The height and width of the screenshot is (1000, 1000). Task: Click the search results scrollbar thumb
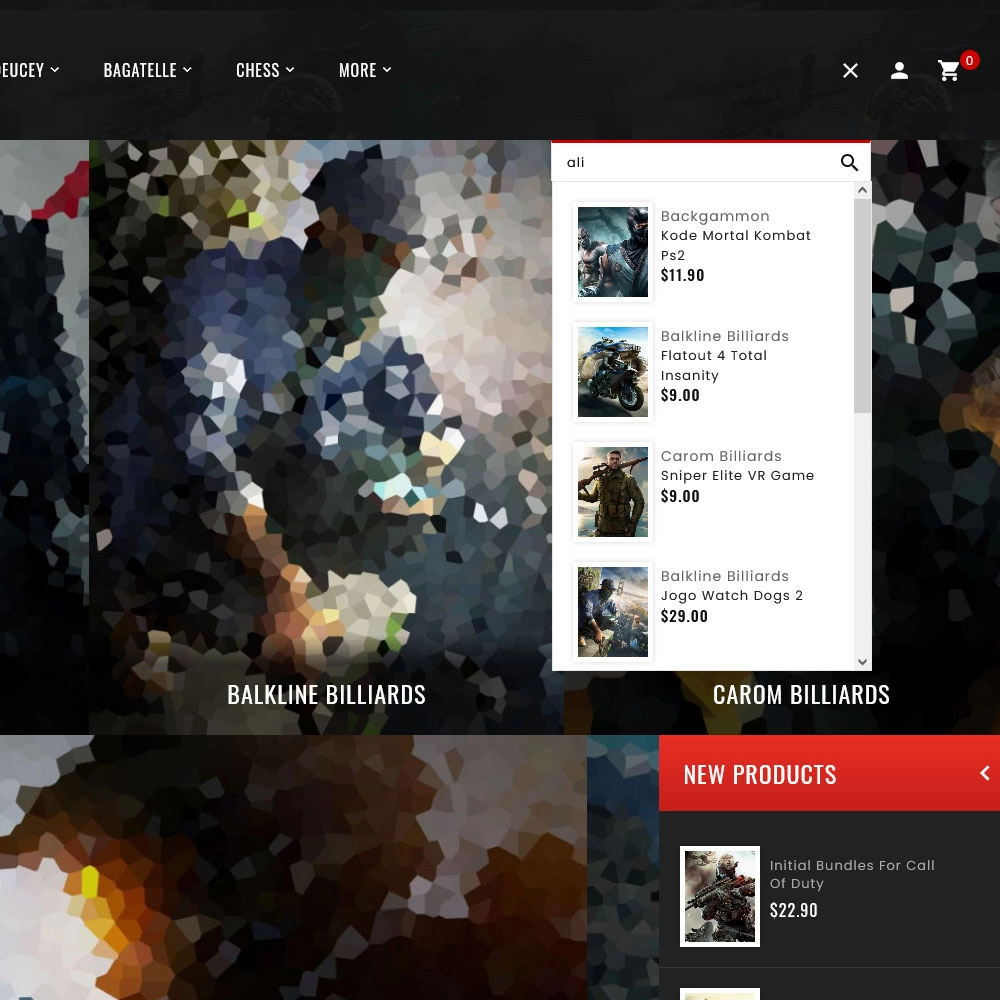pos(862,305)
